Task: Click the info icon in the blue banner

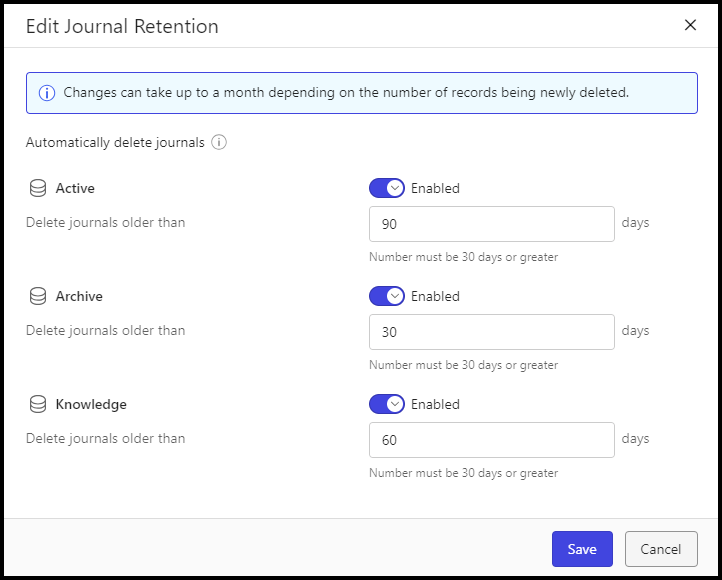Action: click(x=47, y=93)
